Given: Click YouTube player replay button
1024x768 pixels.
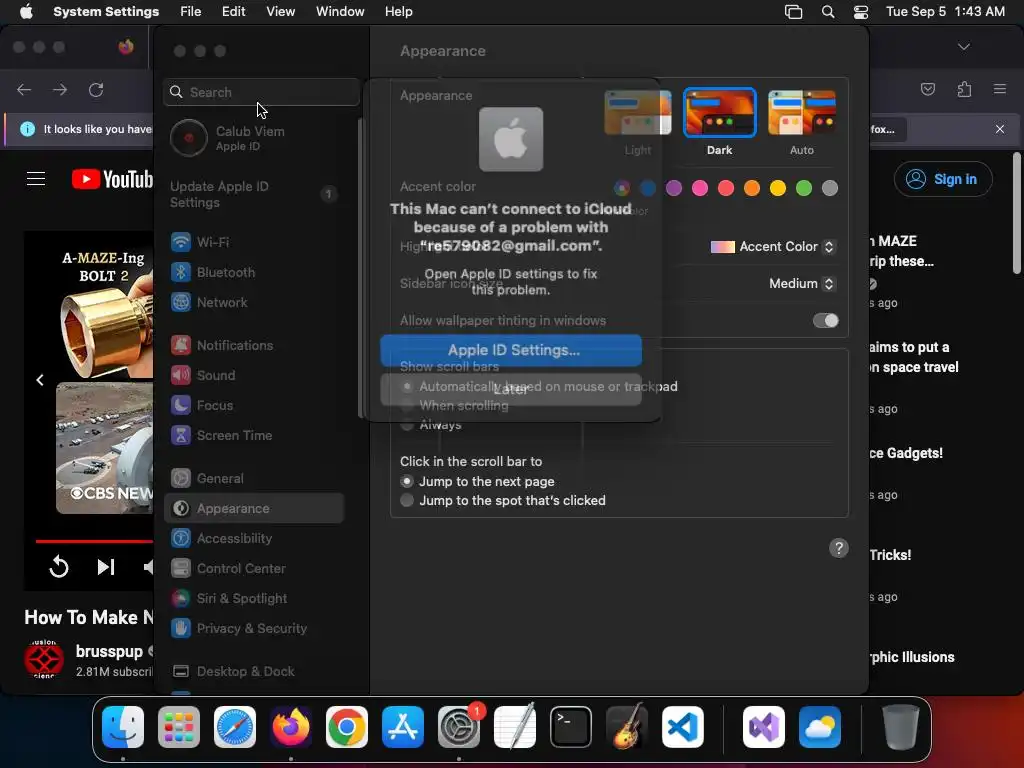Looking at the screenshot, I should coord(59,567).
